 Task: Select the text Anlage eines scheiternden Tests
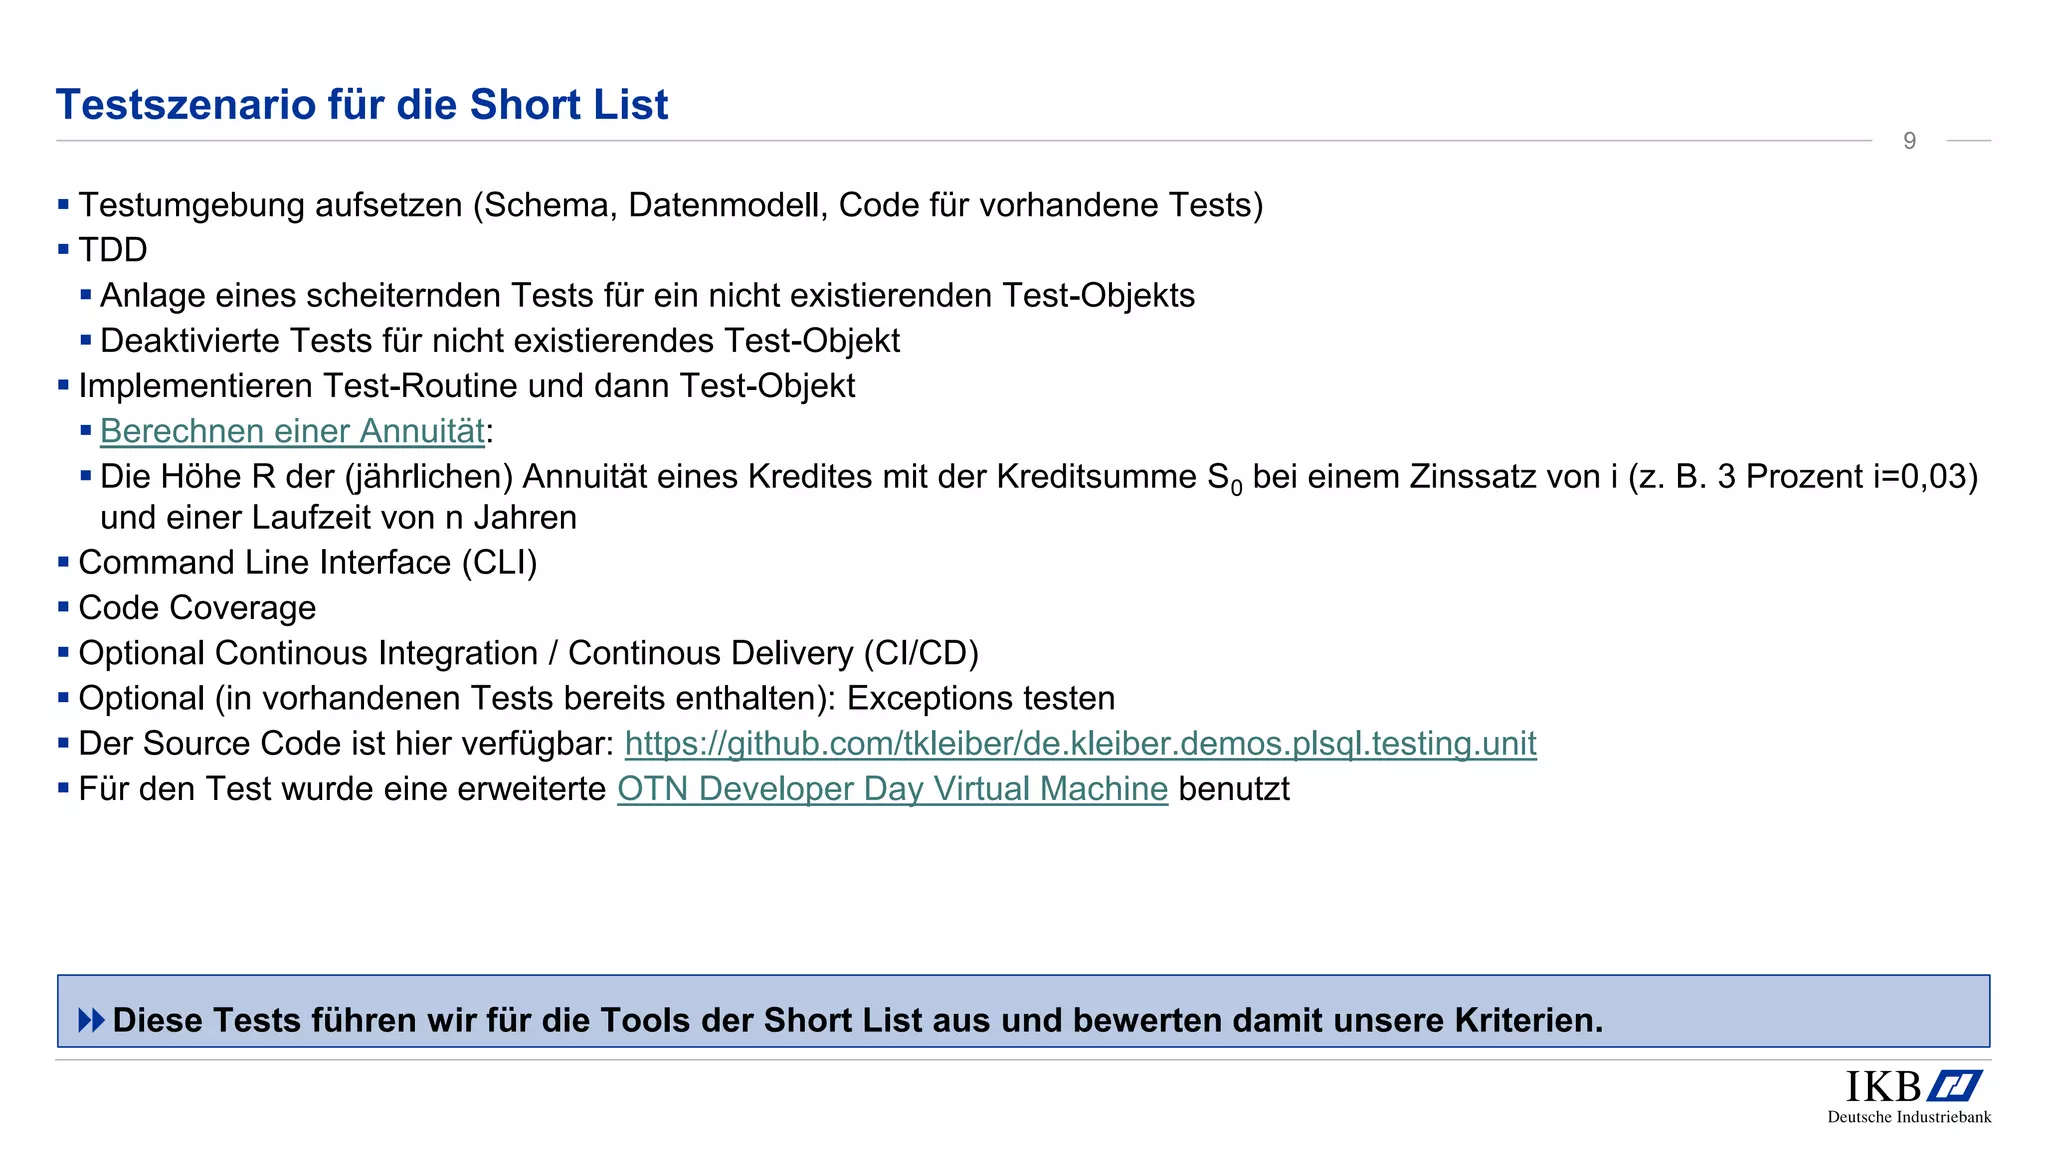[x=349, y=296]
